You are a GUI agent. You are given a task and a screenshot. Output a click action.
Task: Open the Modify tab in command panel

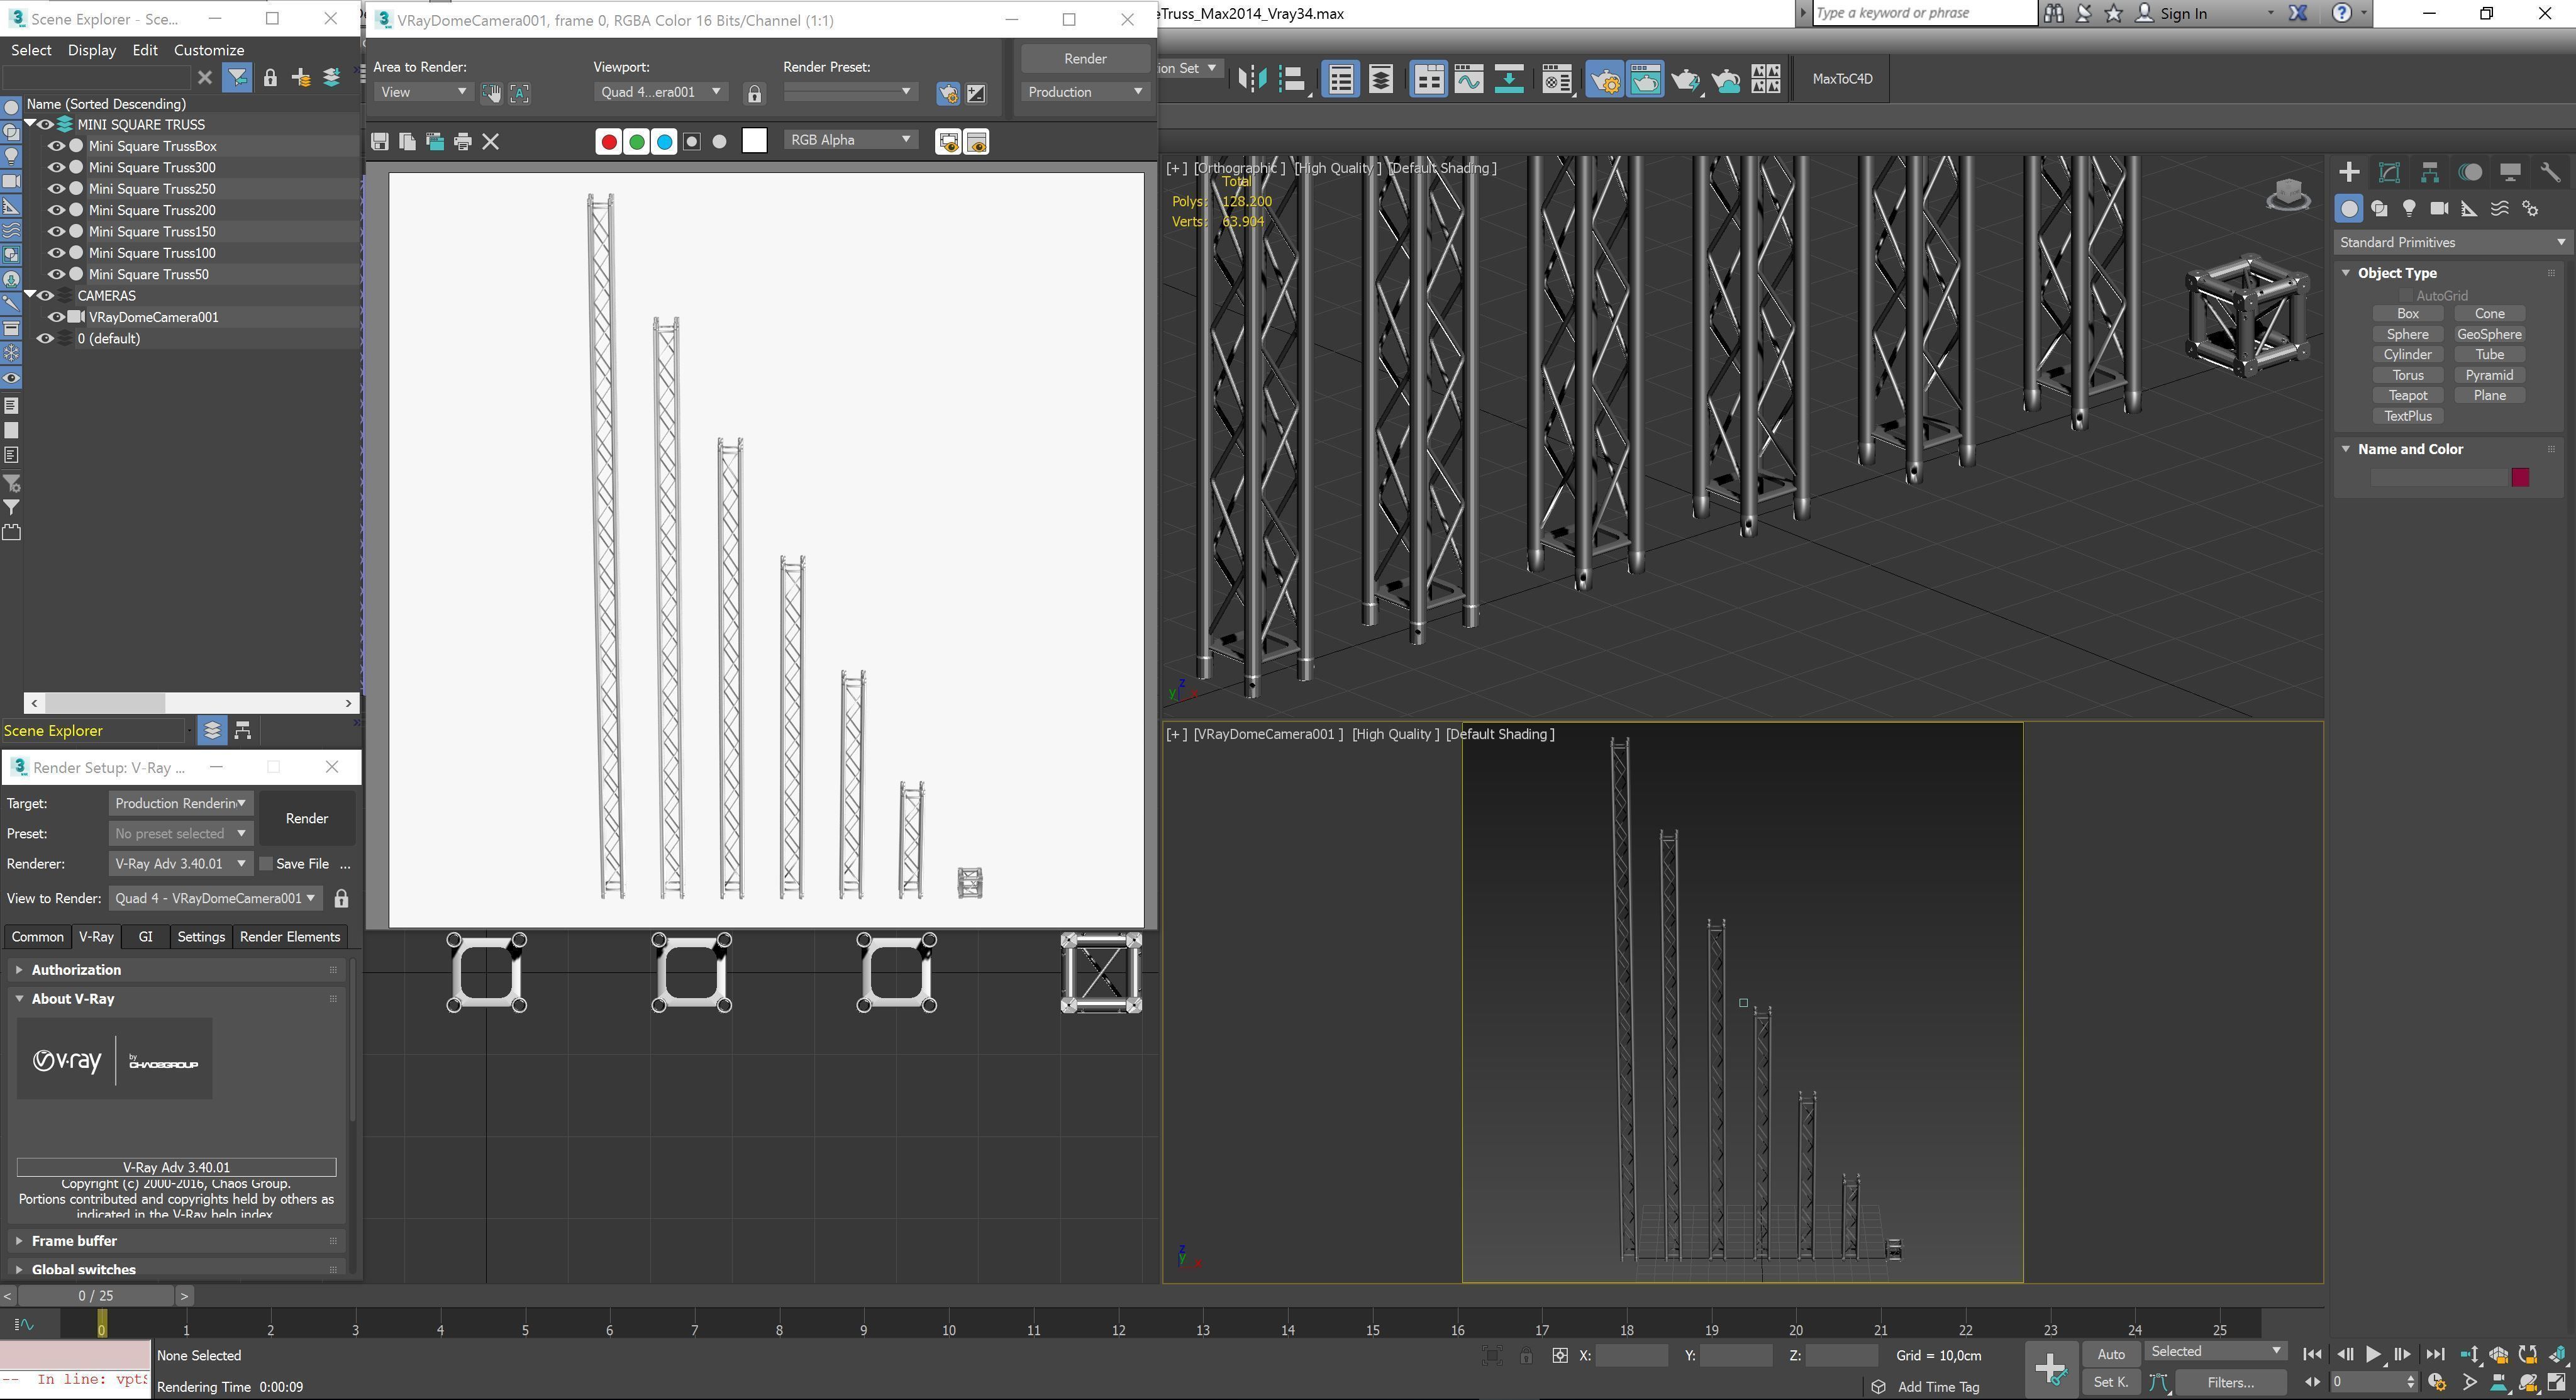point(2389,172)
